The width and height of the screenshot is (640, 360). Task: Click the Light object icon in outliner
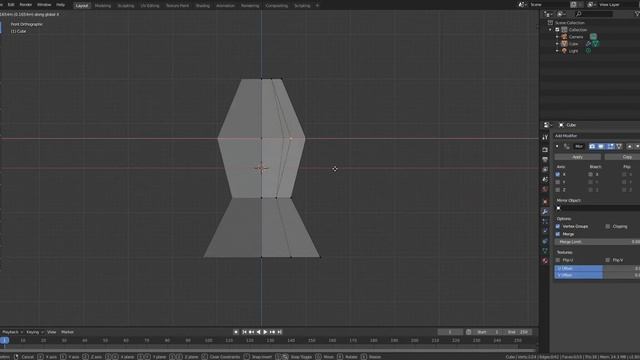pos(564,51)
